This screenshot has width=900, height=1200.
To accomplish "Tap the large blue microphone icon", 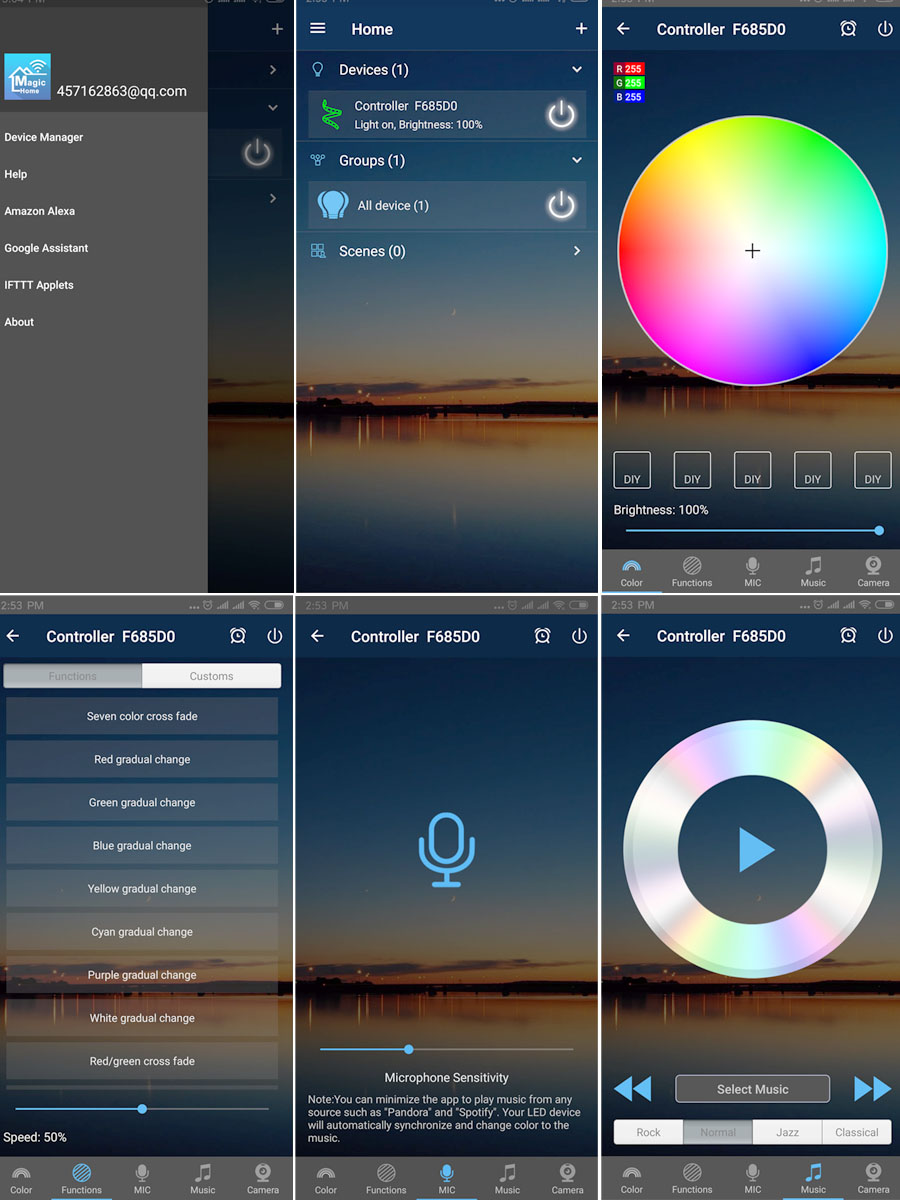I will [x=446, y=850].
